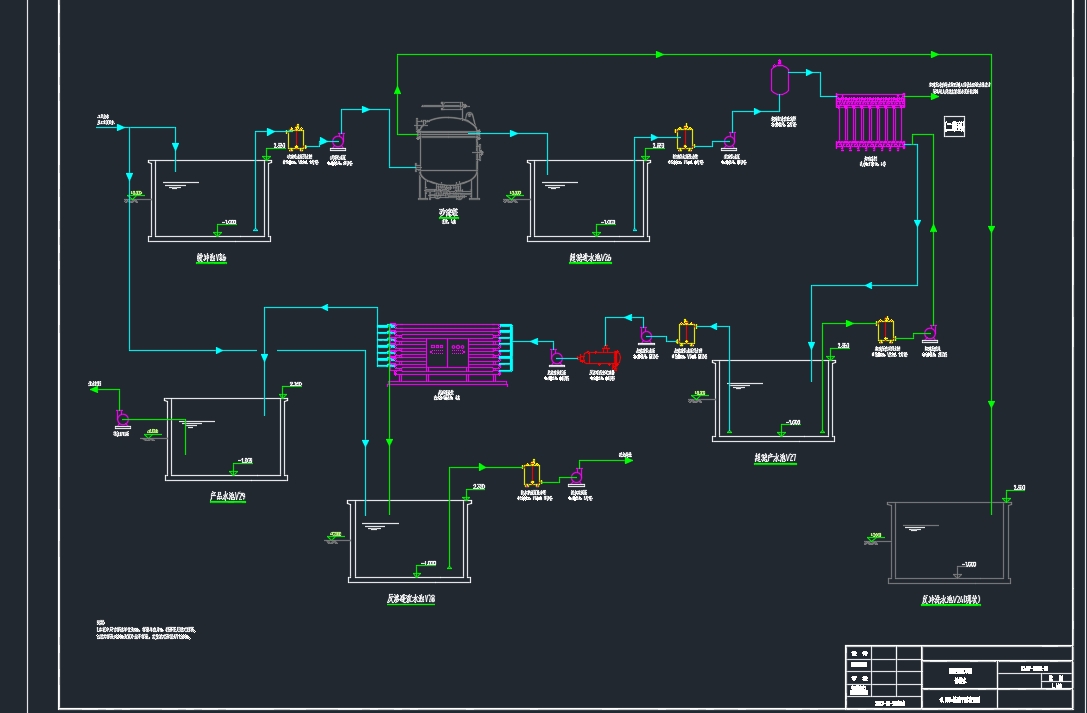
Task: Click the 反渗透浓水池V28 tank label
Action: click(x=411, y=599)
